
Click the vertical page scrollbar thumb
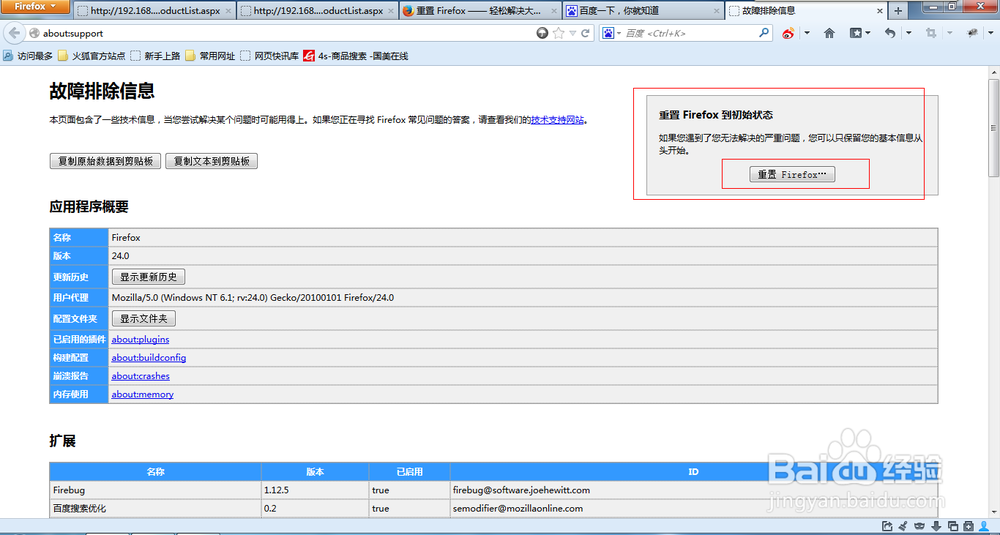click(993, 128)
